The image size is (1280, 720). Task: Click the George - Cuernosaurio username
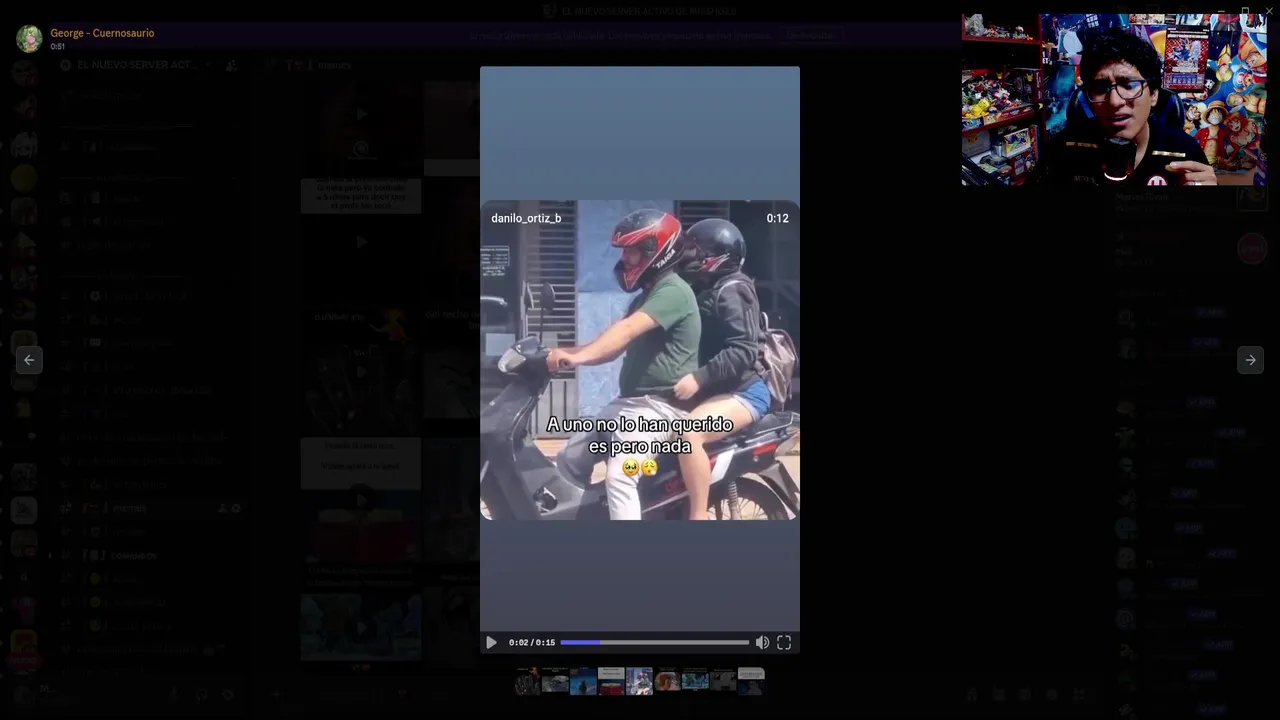[x=102, y=33]
